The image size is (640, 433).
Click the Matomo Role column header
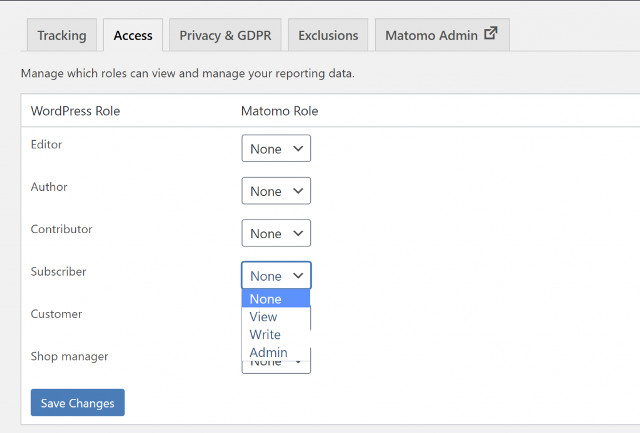pyautogui.click(x=280, y=111)
